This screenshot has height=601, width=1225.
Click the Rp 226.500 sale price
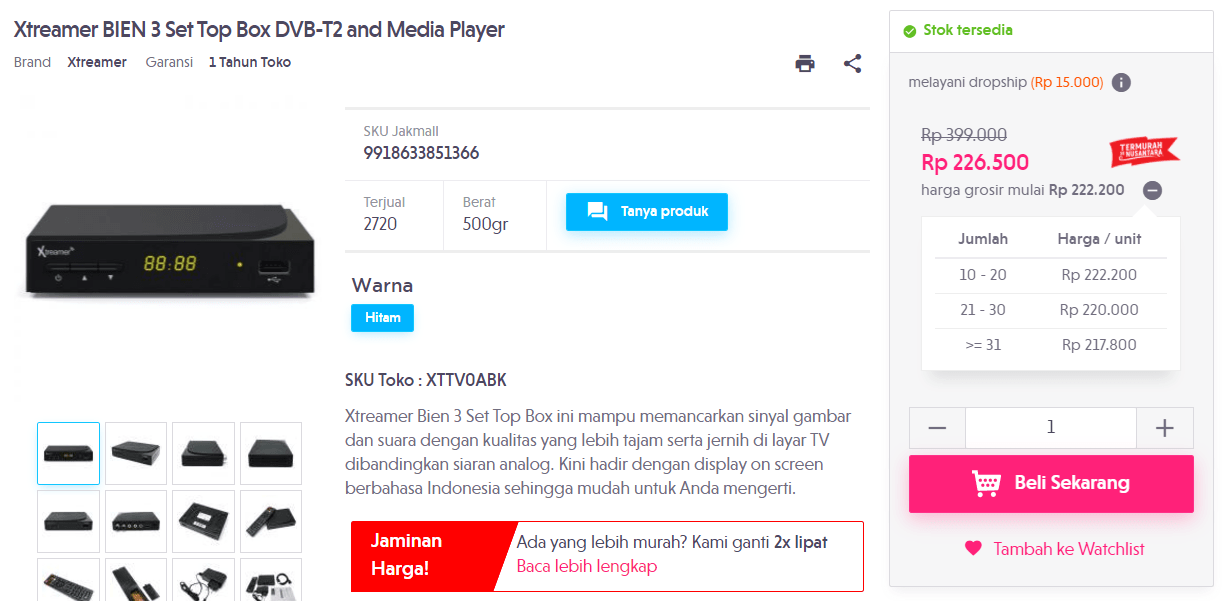coord(974,162)
